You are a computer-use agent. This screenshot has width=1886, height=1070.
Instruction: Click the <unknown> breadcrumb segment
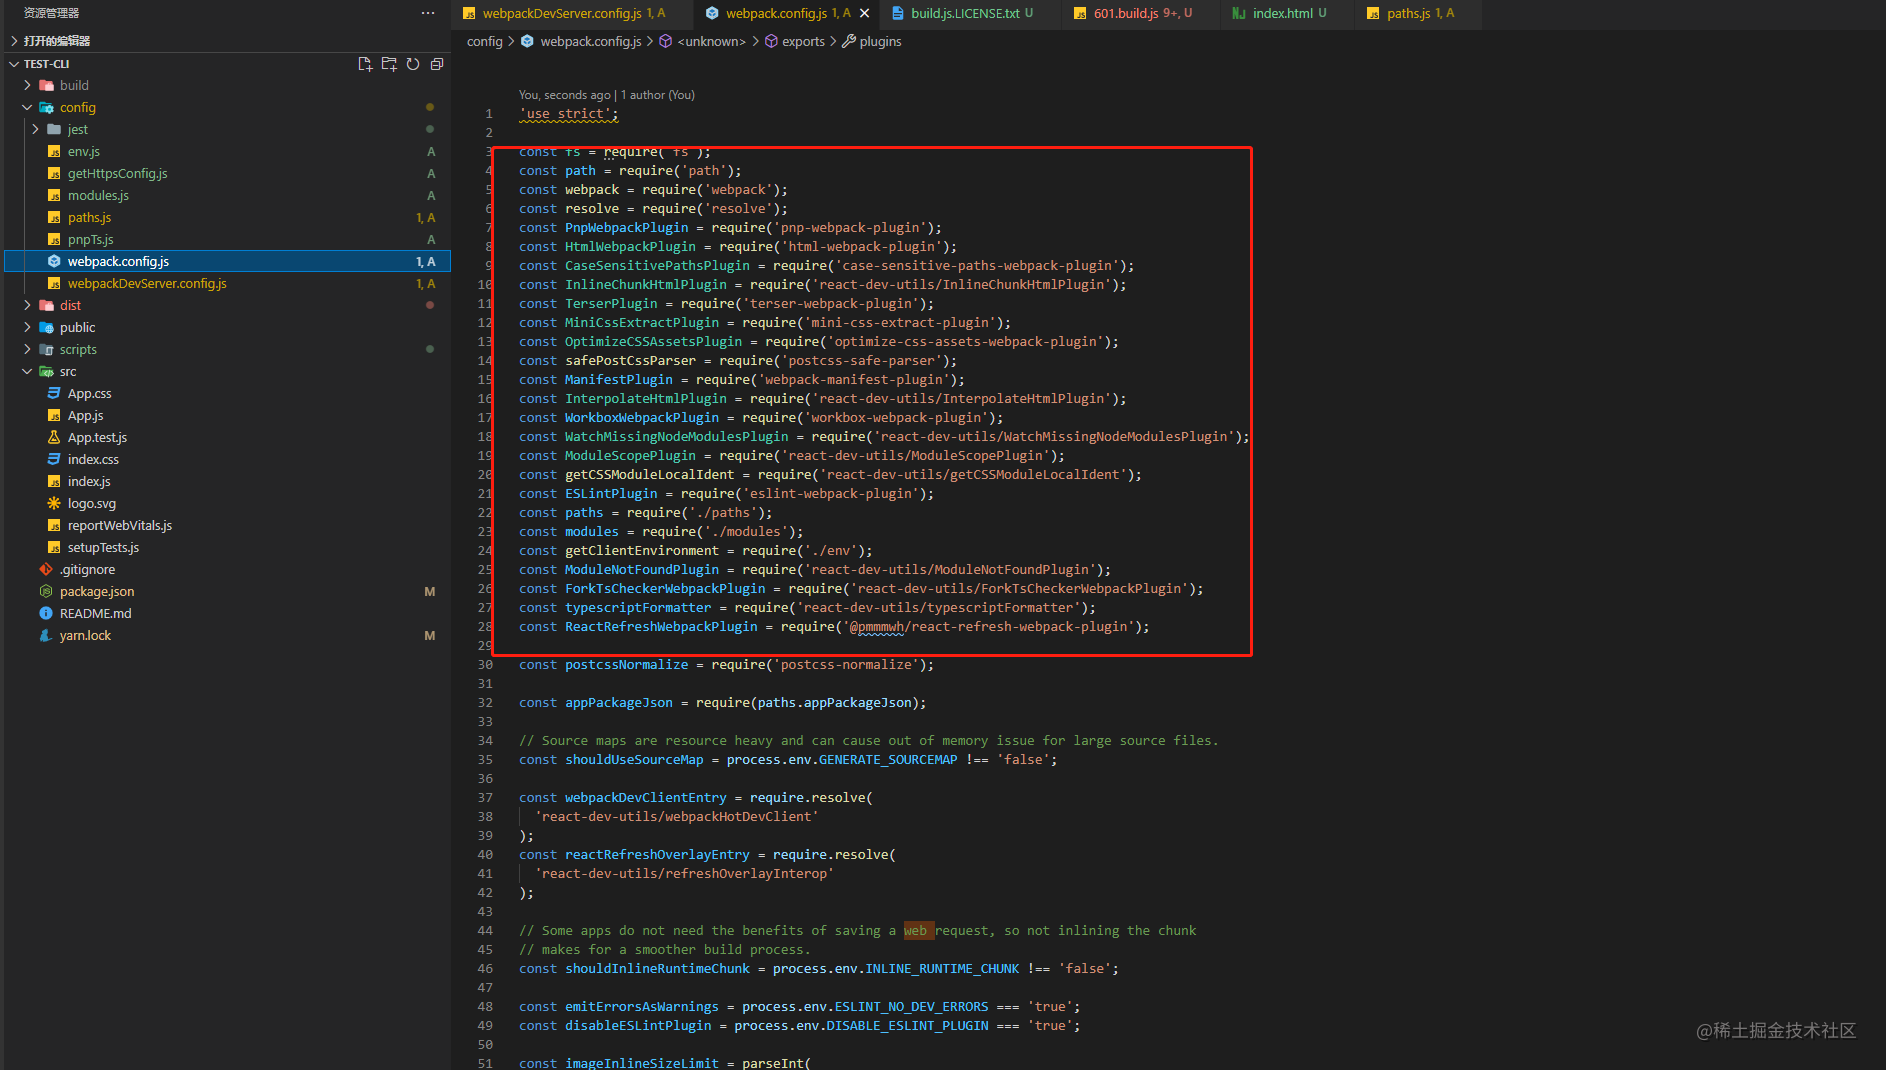click(x=711, y=41)
